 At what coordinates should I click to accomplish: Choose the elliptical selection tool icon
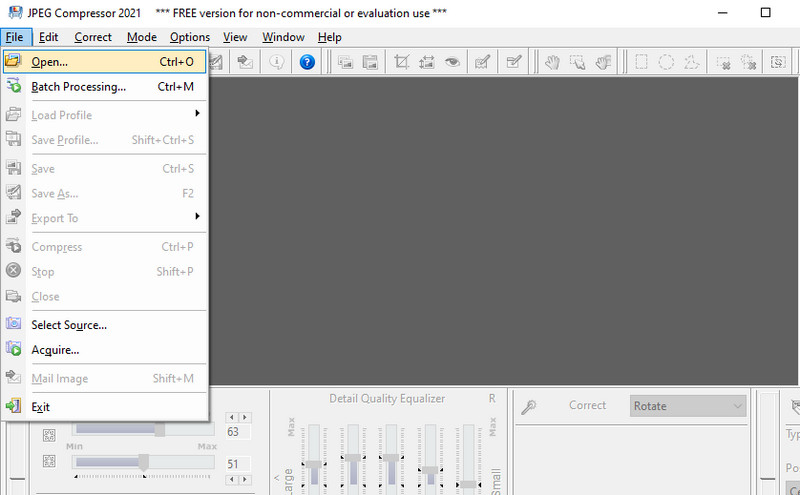(x=666, y=62)
